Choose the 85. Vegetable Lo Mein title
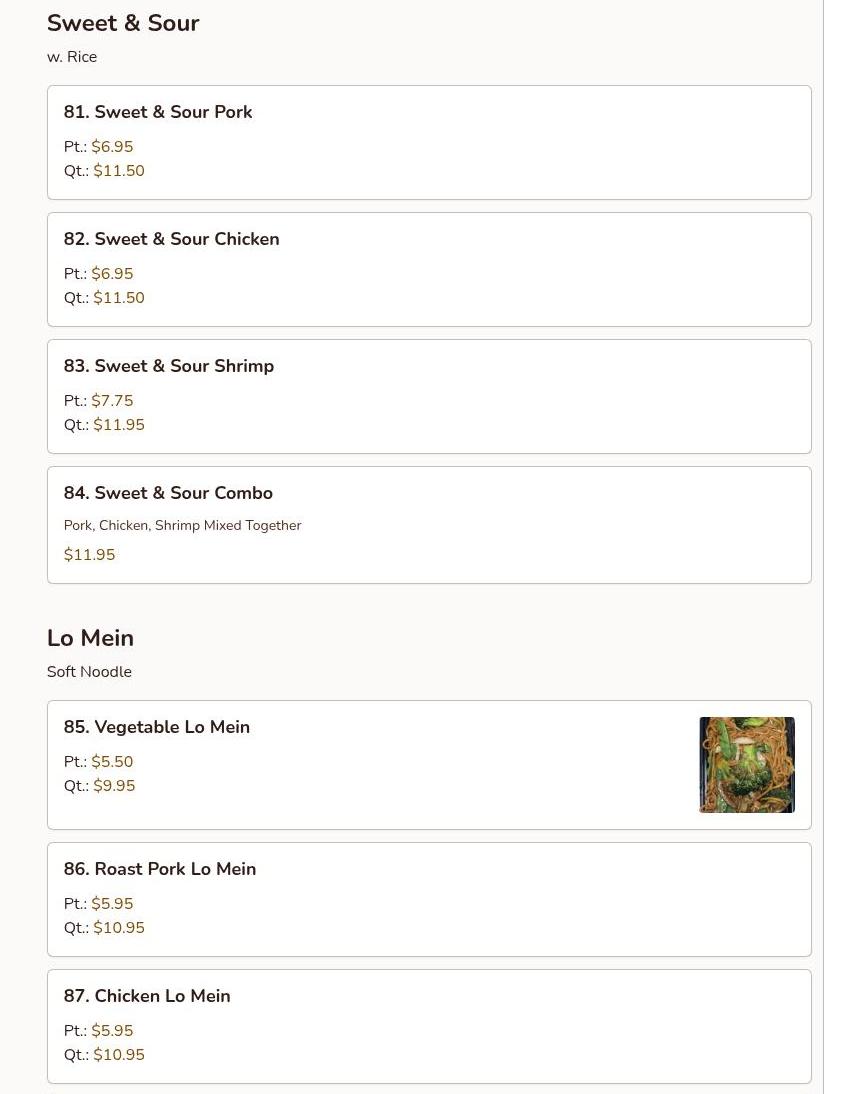 tap(156, 727)
